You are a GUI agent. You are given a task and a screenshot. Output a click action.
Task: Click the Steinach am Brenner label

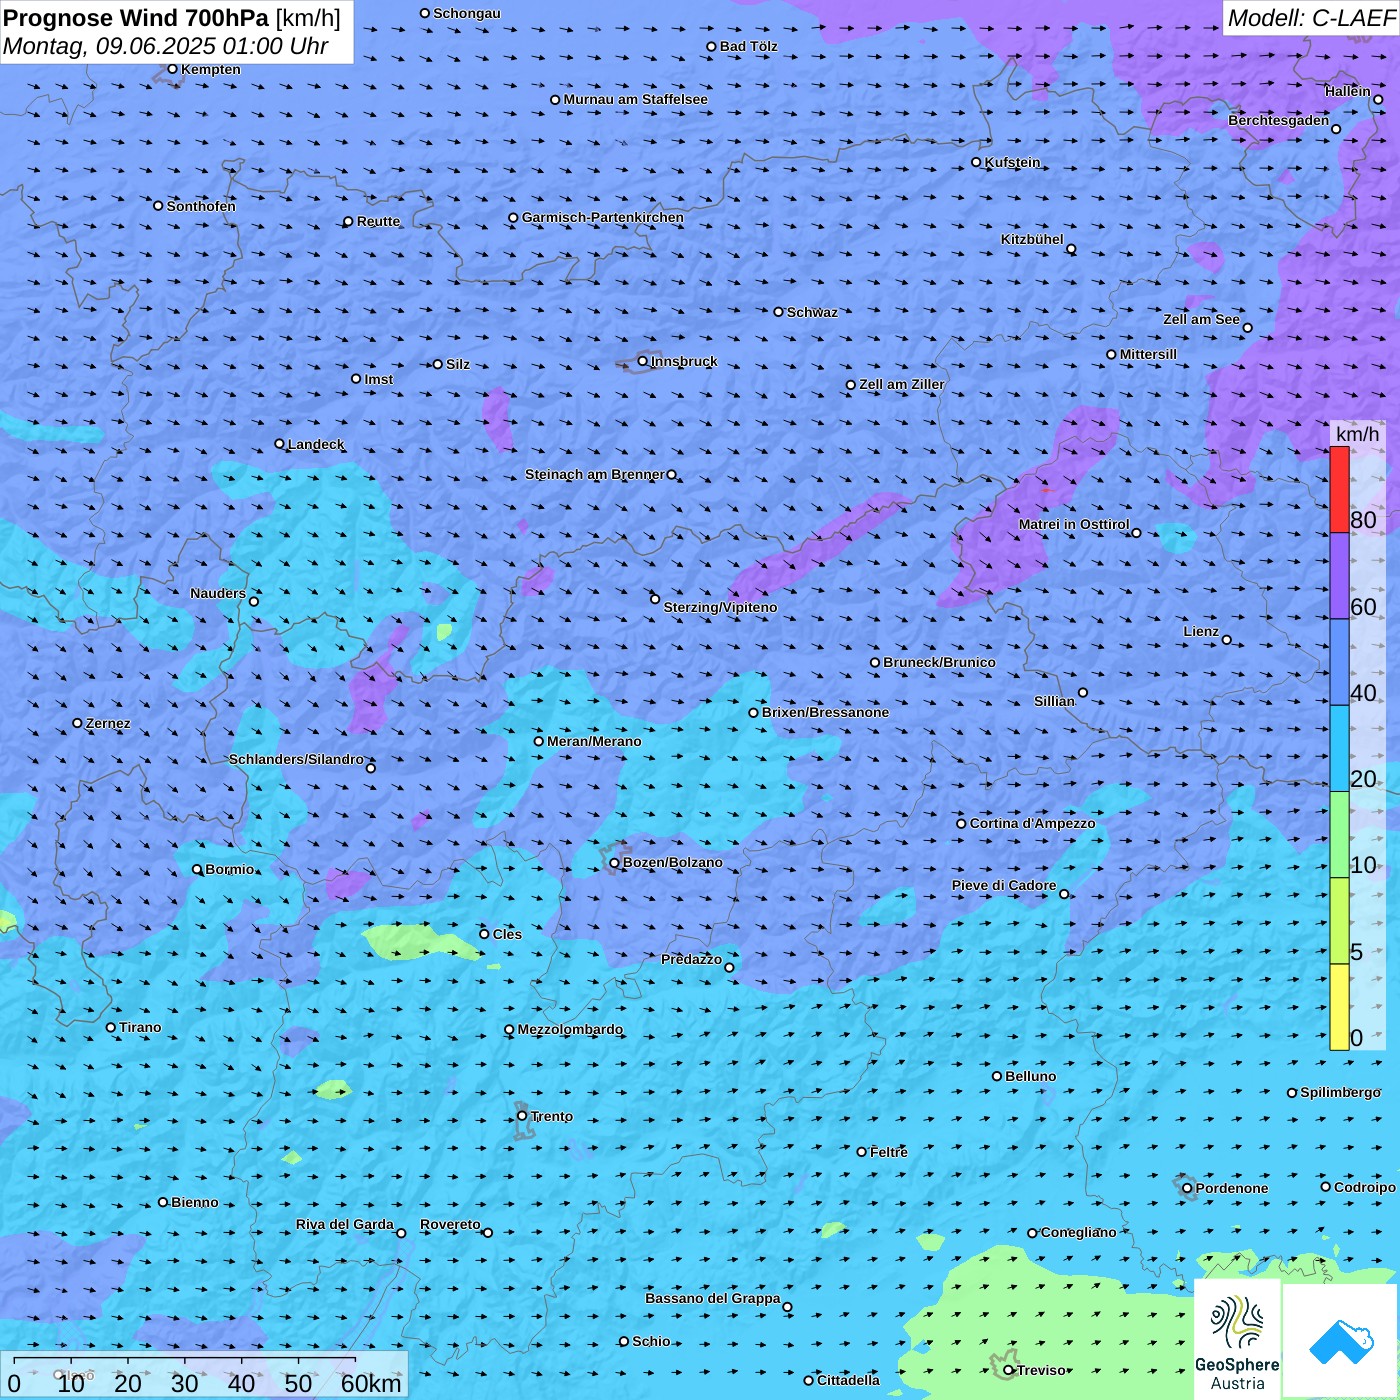pyautogui.click(x=595, y=474)
